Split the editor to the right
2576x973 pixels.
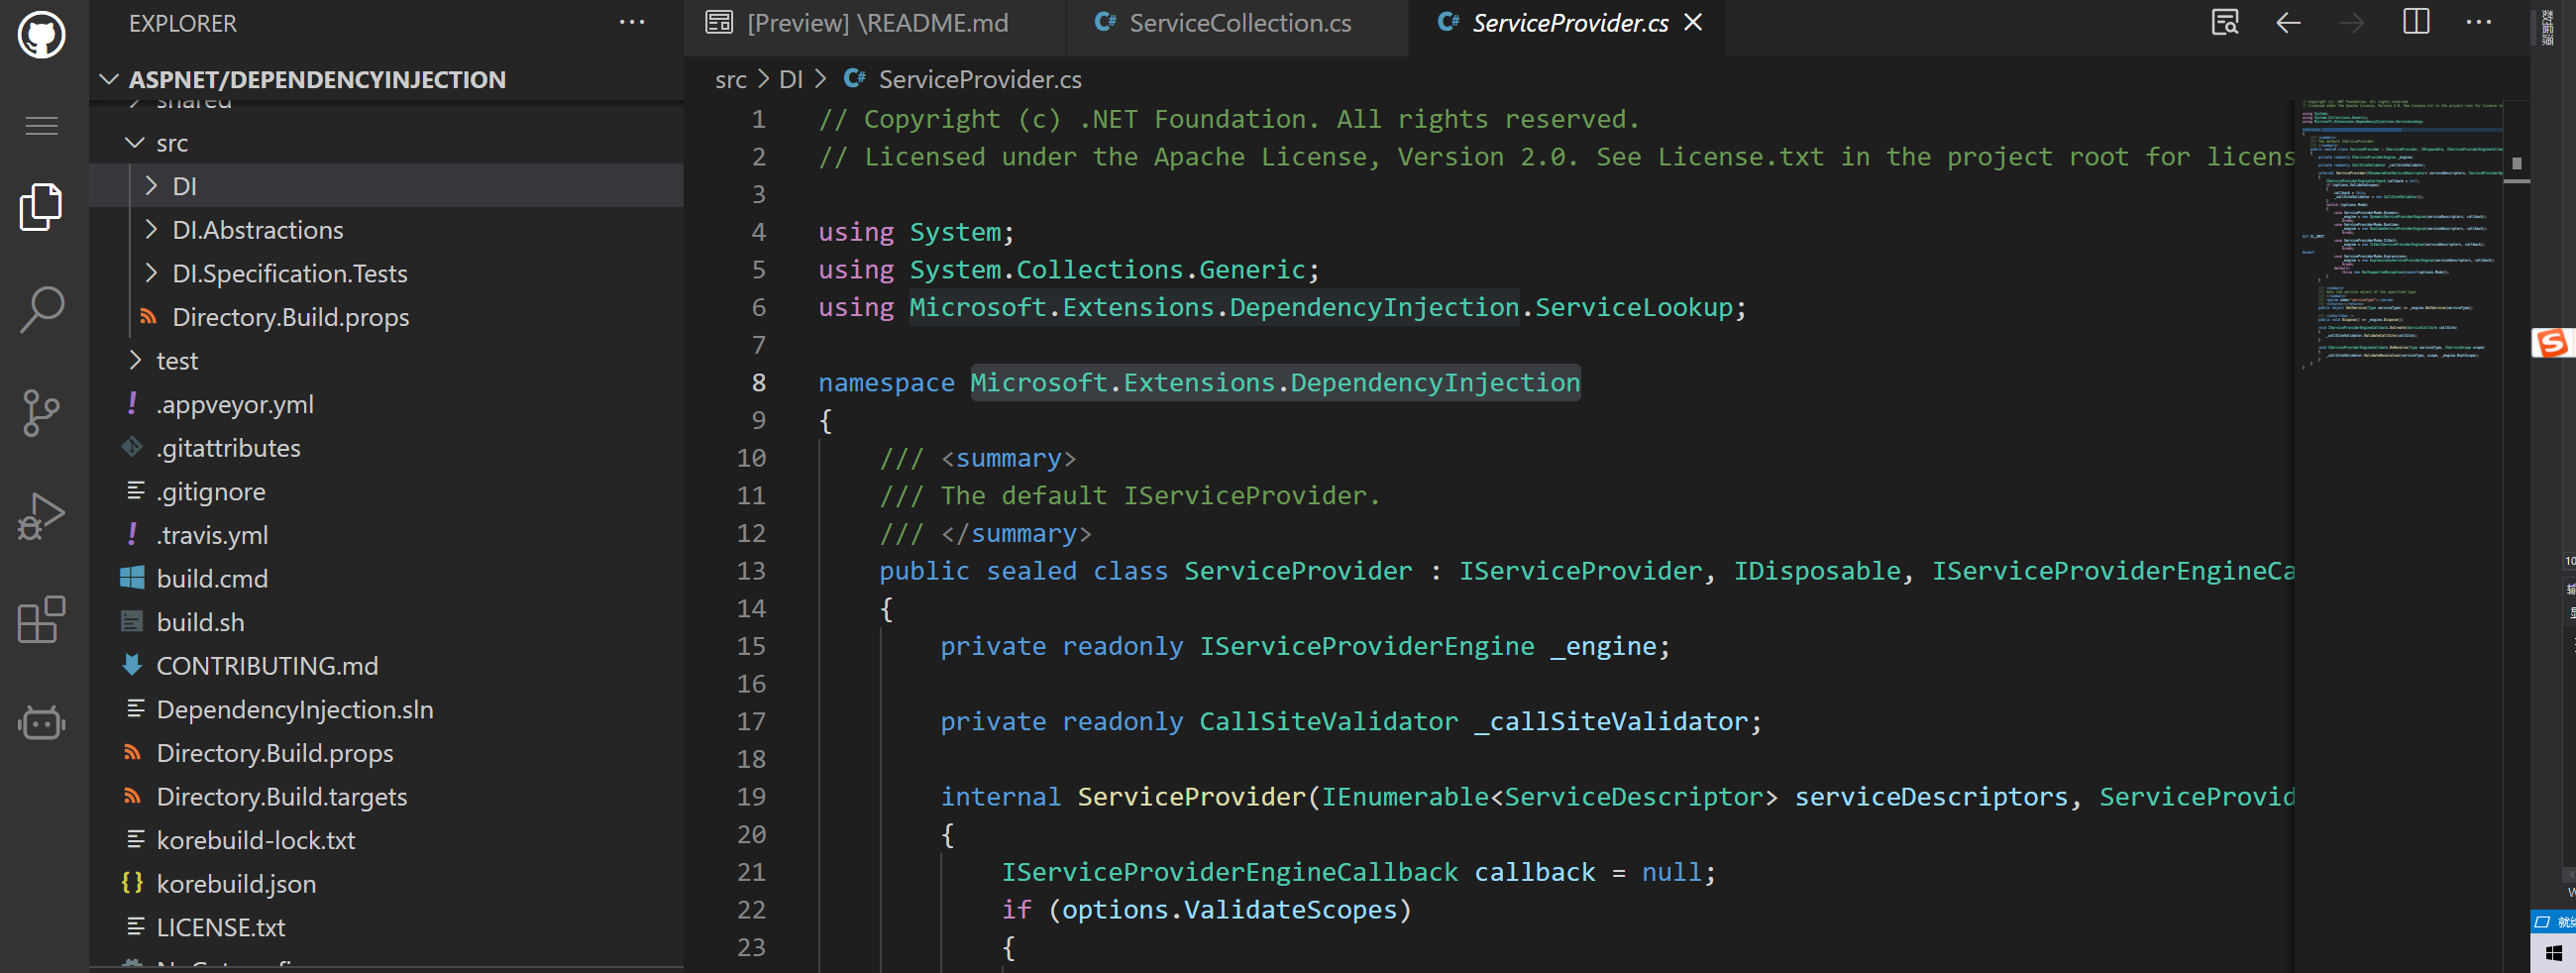coord(2416,21)
